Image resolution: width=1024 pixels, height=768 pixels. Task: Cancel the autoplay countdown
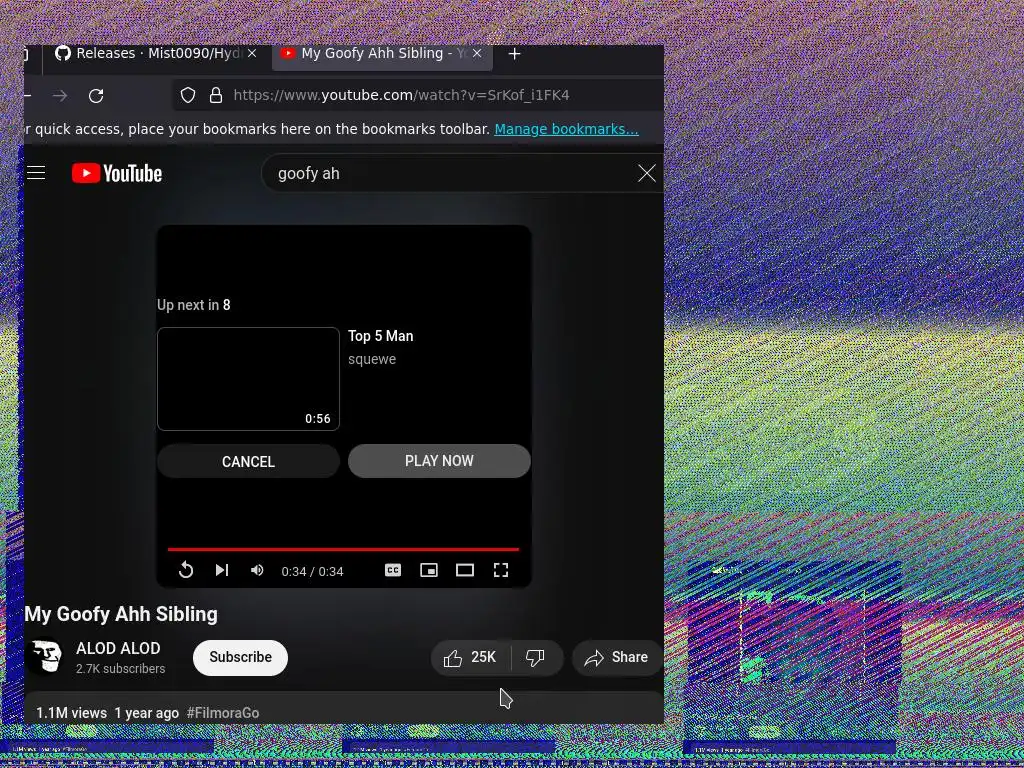pyautogui.click(x=248, y=461)
